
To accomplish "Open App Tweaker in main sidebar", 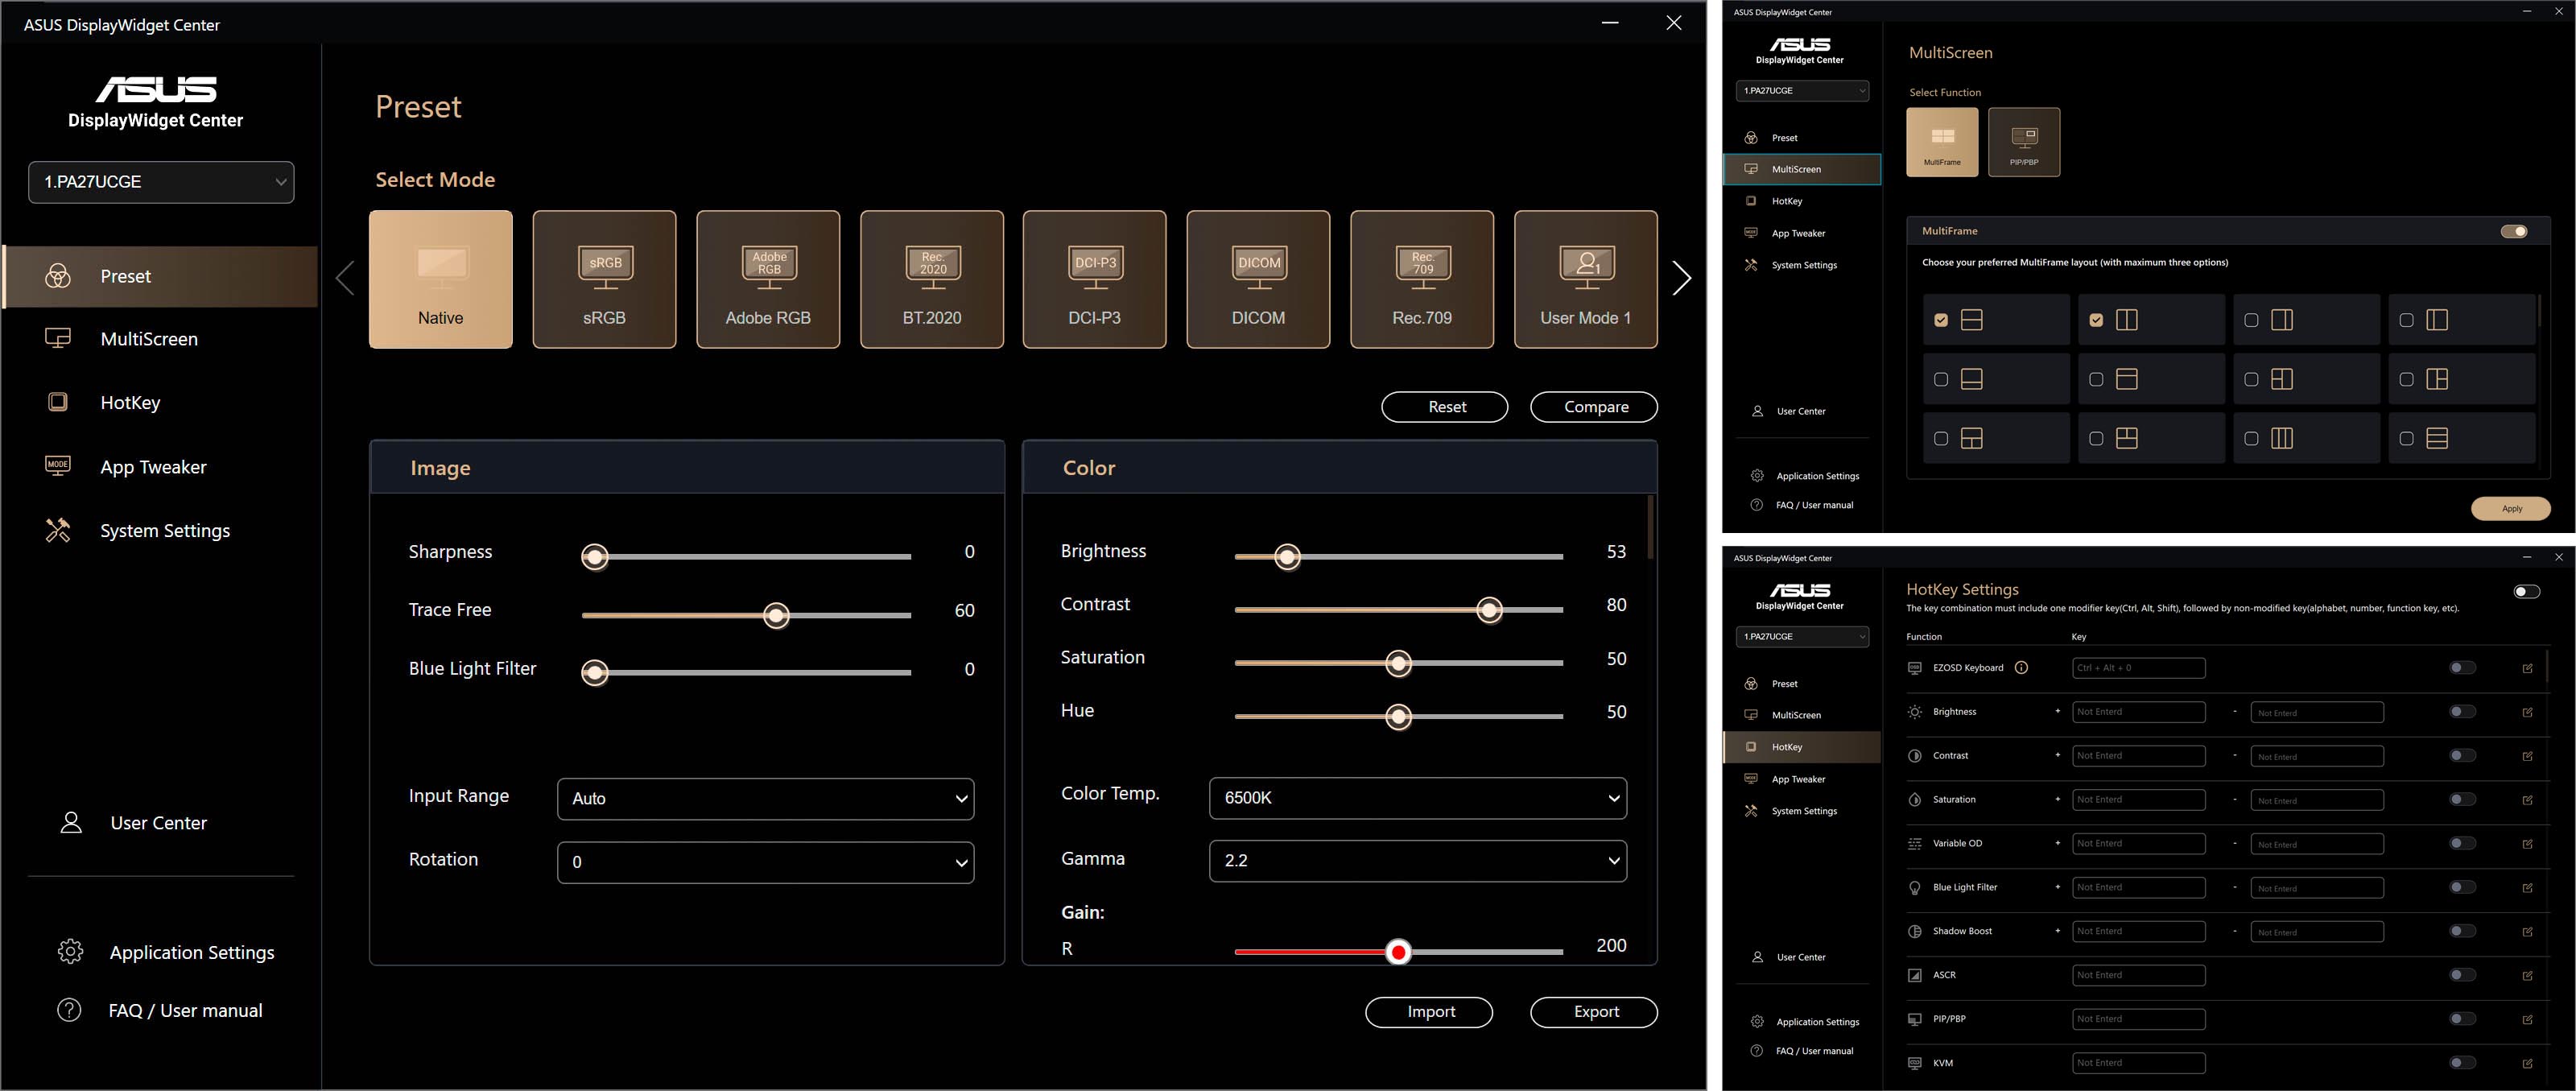I will tap(153, 467).
